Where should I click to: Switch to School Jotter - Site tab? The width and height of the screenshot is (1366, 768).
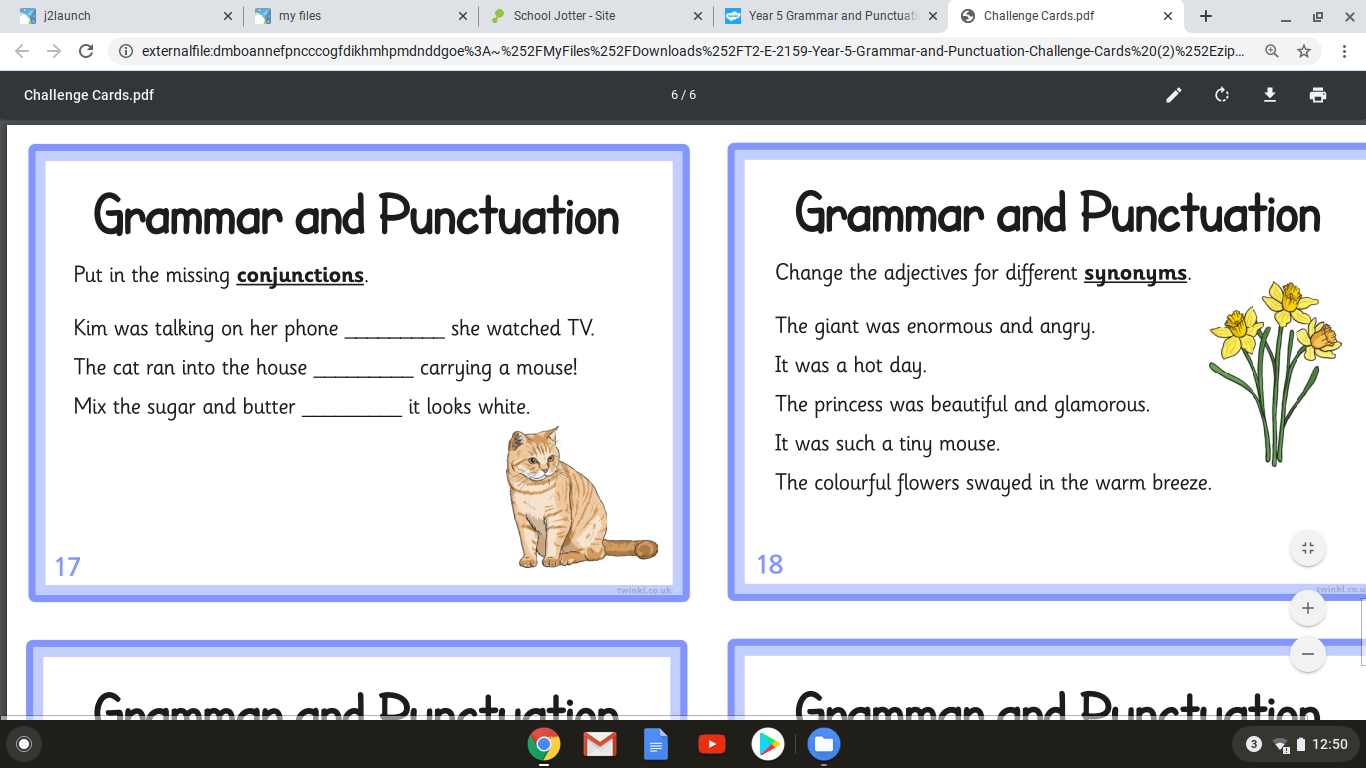click(x=595, y=16)
